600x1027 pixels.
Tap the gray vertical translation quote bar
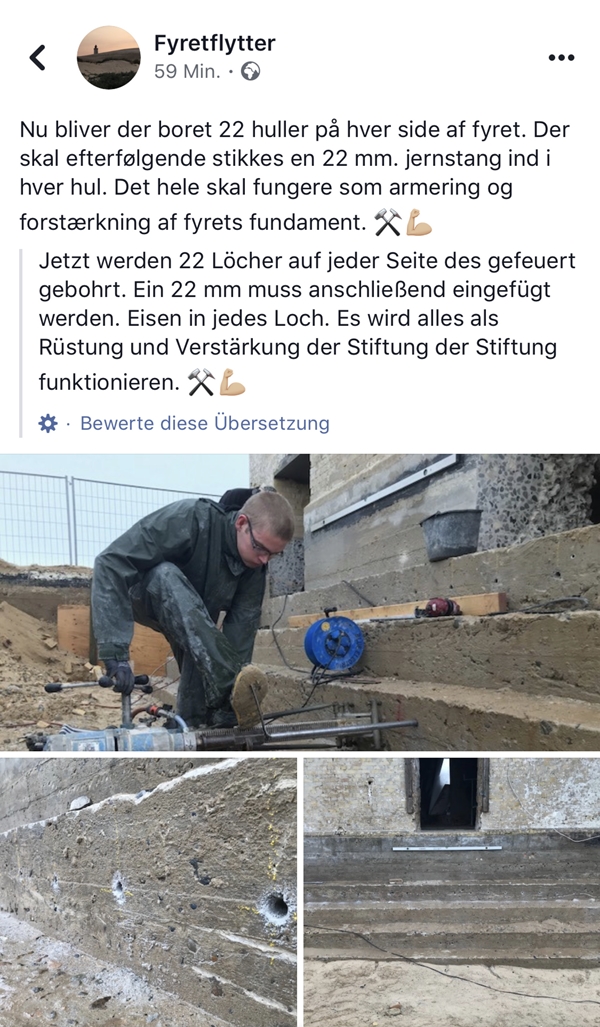tap(22, 343)
